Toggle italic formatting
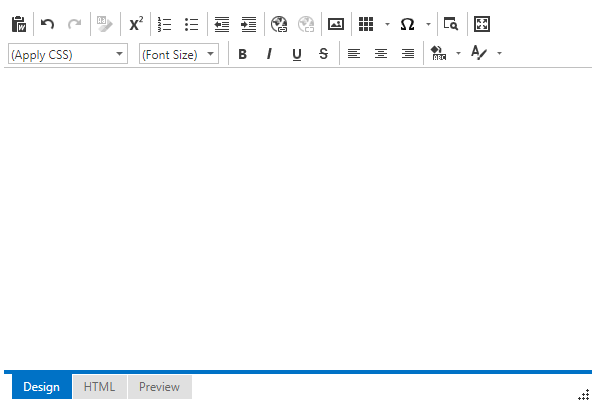 pos(269,54)
